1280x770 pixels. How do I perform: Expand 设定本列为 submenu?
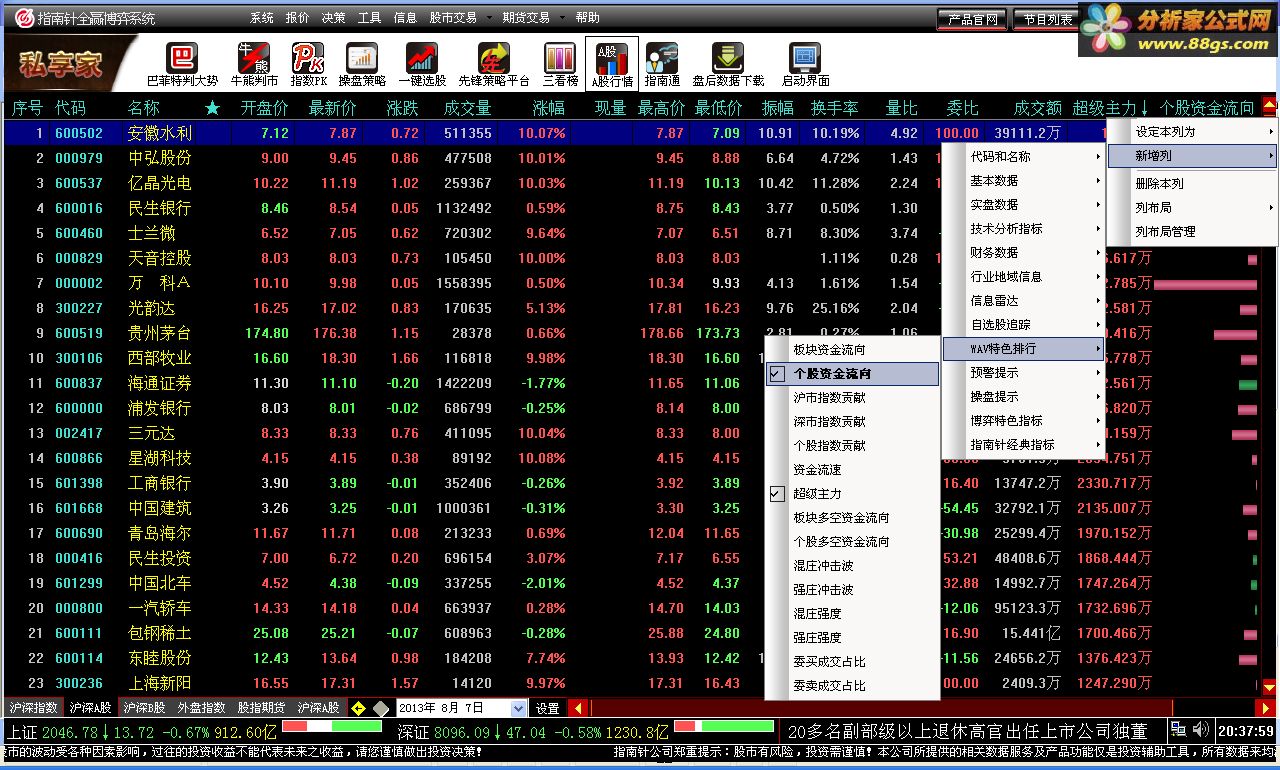(1193, 132)
